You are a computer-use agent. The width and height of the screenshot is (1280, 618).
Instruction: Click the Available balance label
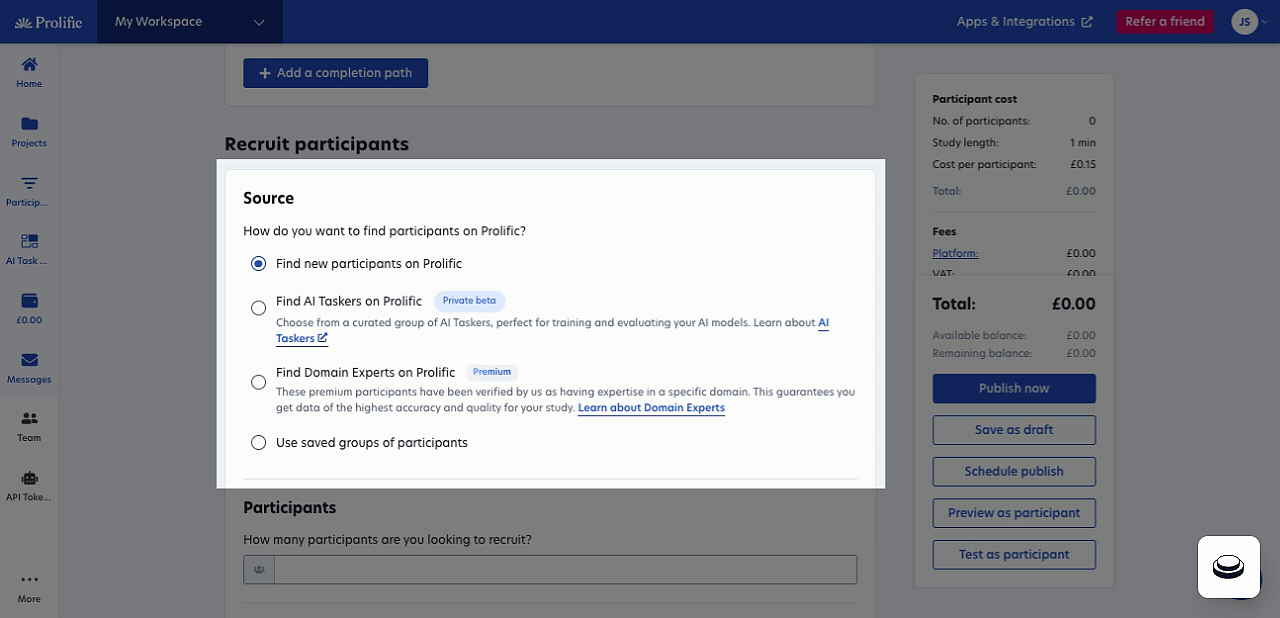click(979, 336)
